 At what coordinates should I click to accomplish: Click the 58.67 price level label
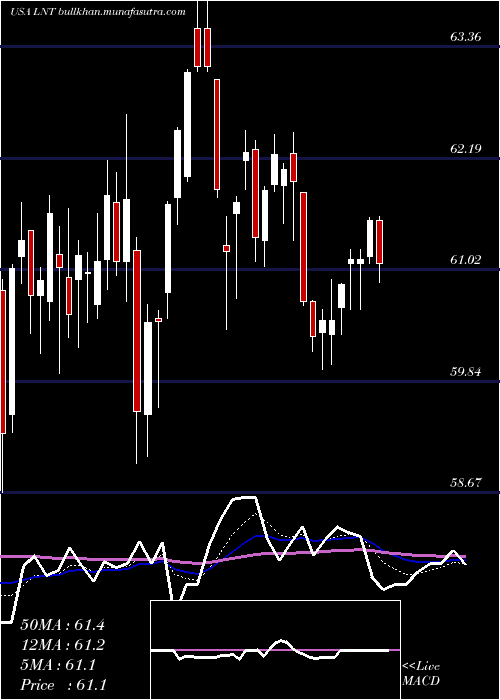pyautogui.click(x=466, y=482)
